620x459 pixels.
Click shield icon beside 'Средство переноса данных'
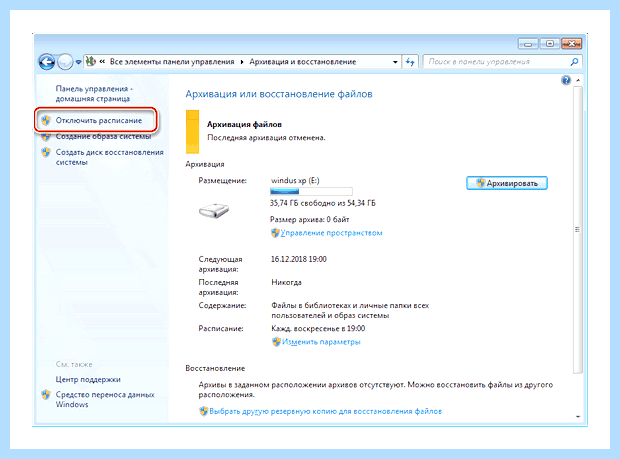tap(46, 395)
